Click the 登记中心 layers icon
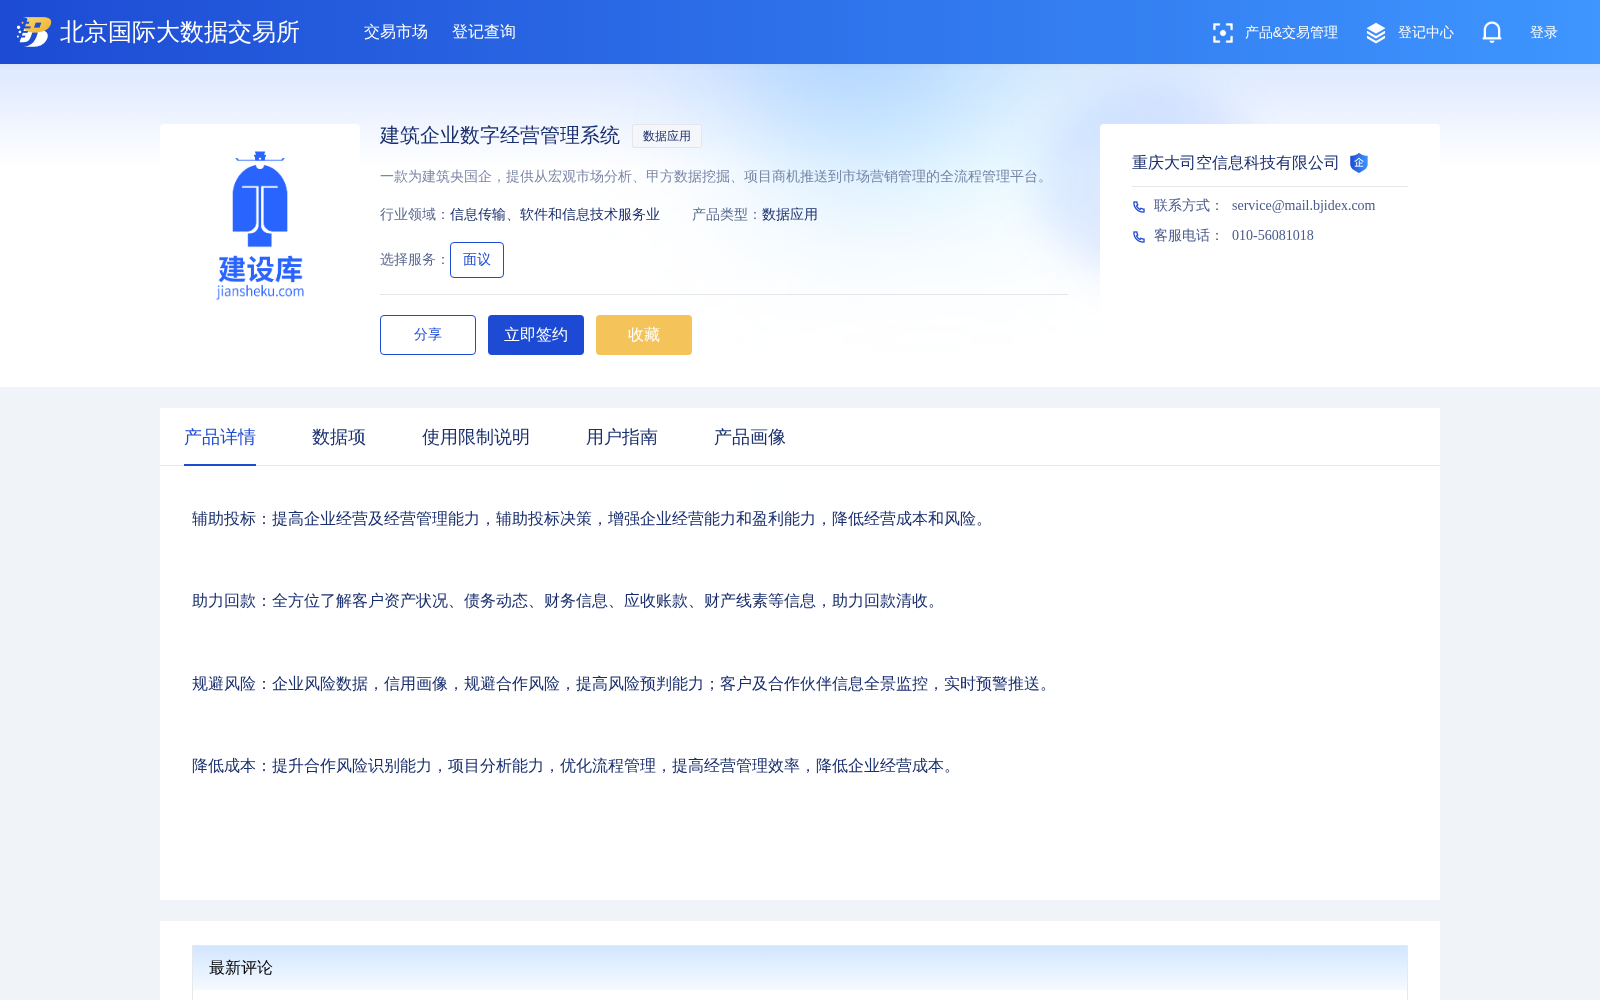This screenshot has width=1600, height=1000. tap(1376, 33)
